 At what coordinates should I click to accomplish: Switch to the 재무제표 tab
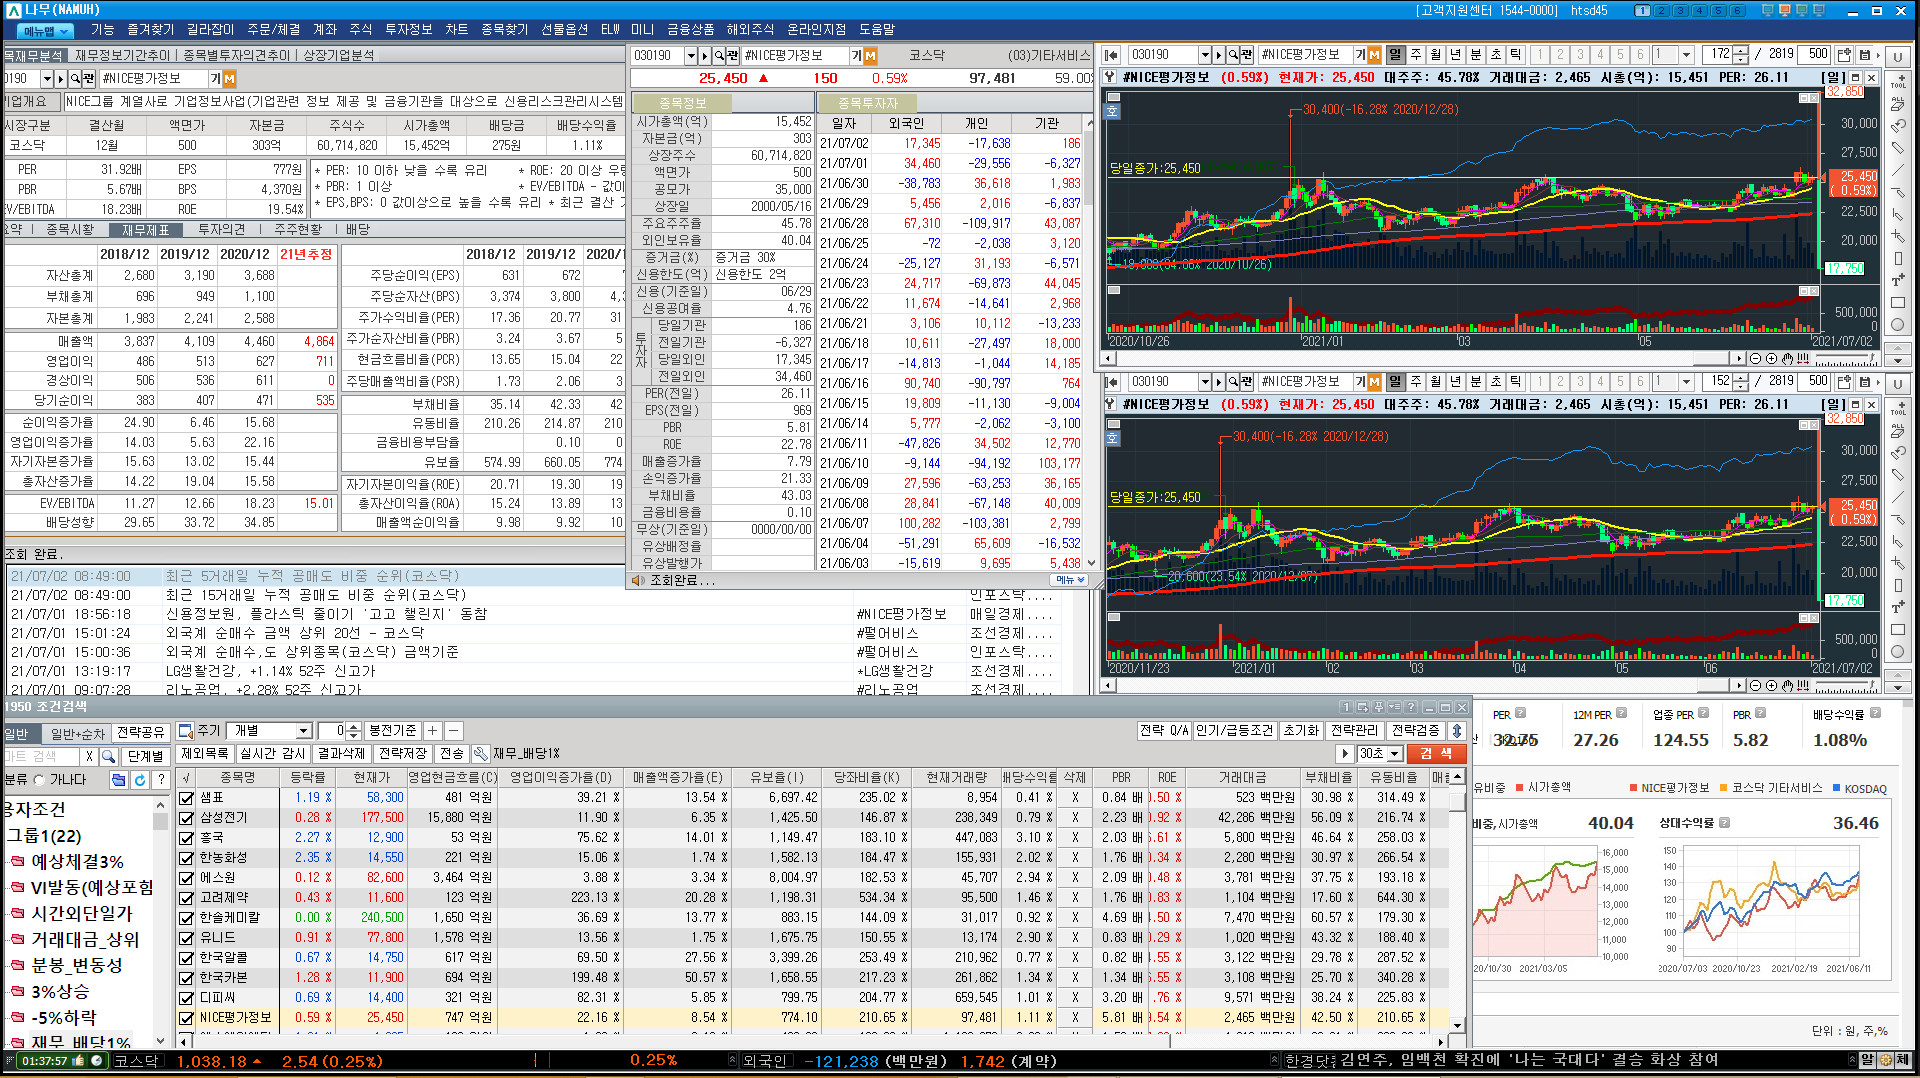[x=146, y=230]
